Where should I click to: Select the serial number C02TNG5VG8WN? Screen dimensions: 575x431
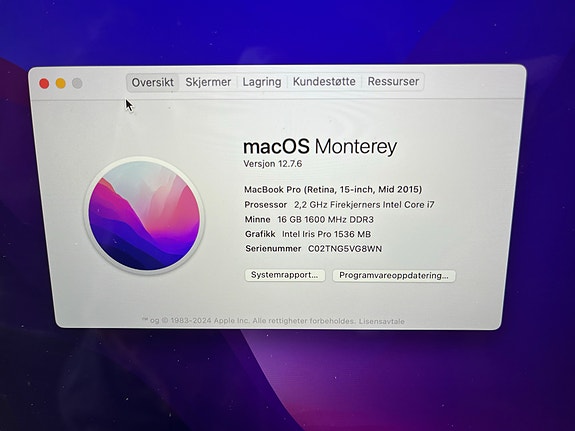[x=345, y=249]
